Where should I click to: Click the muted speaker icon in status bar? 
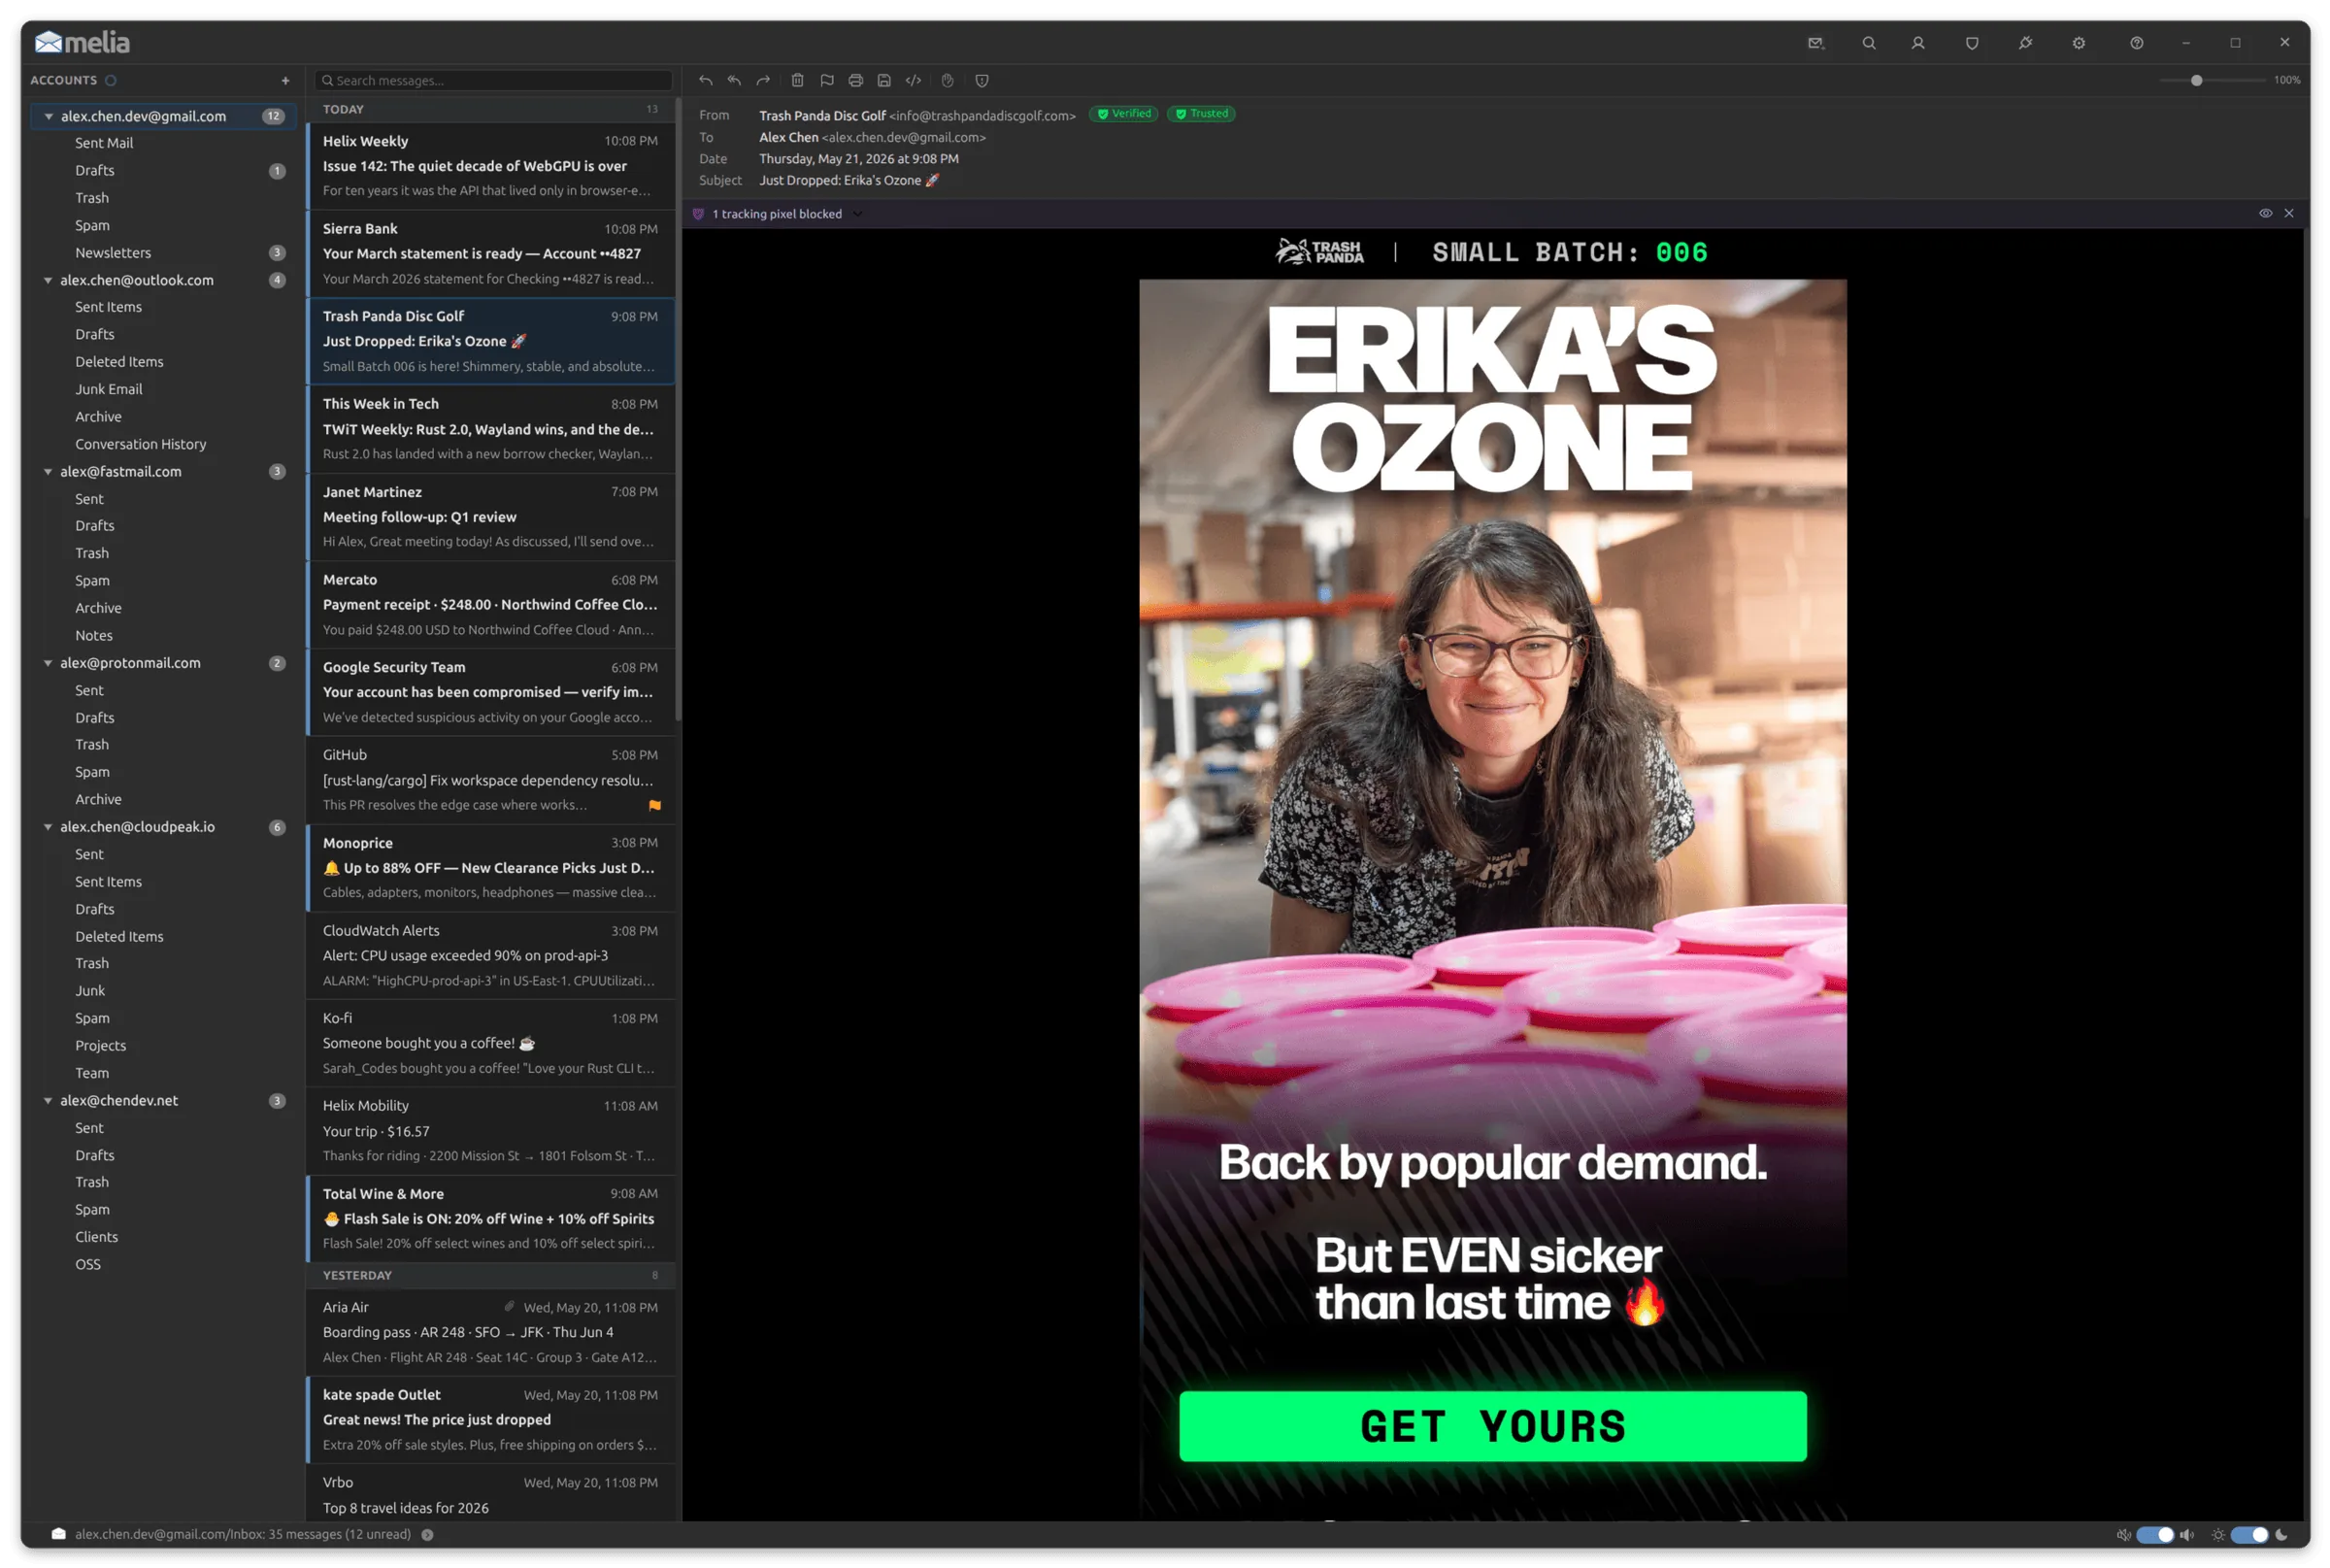coord(2123,1534)
